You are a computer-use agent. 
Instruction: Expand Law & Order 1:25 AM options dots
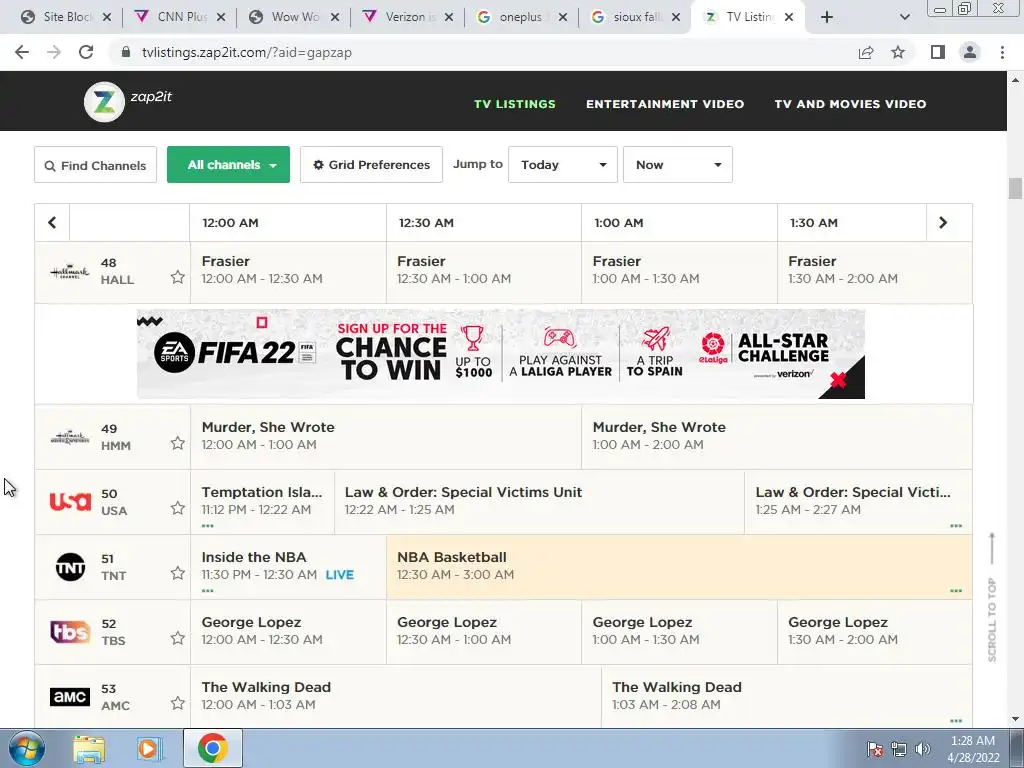[956, 526]
